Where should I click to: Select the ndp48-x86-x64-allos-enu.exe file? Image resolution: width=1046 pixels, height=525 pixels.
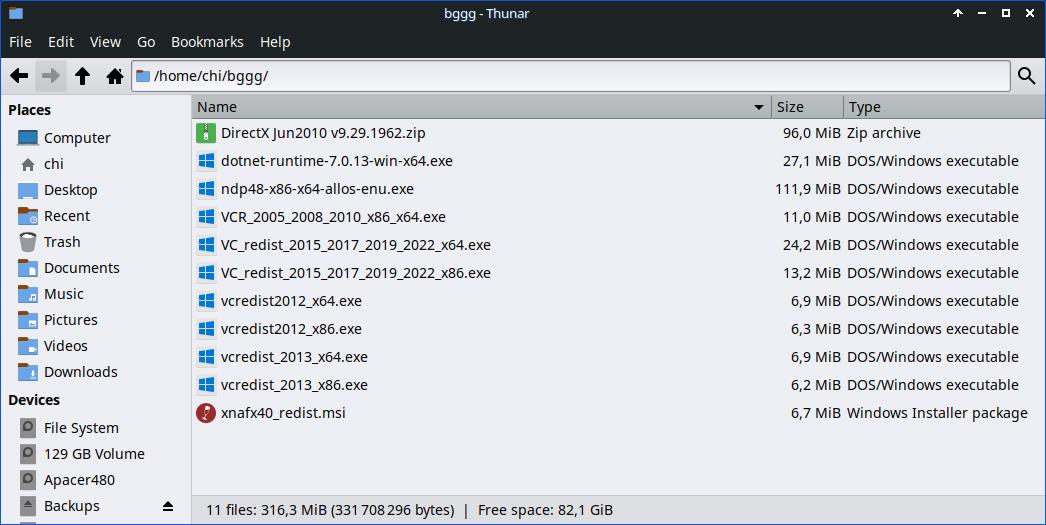click(317, 189)
